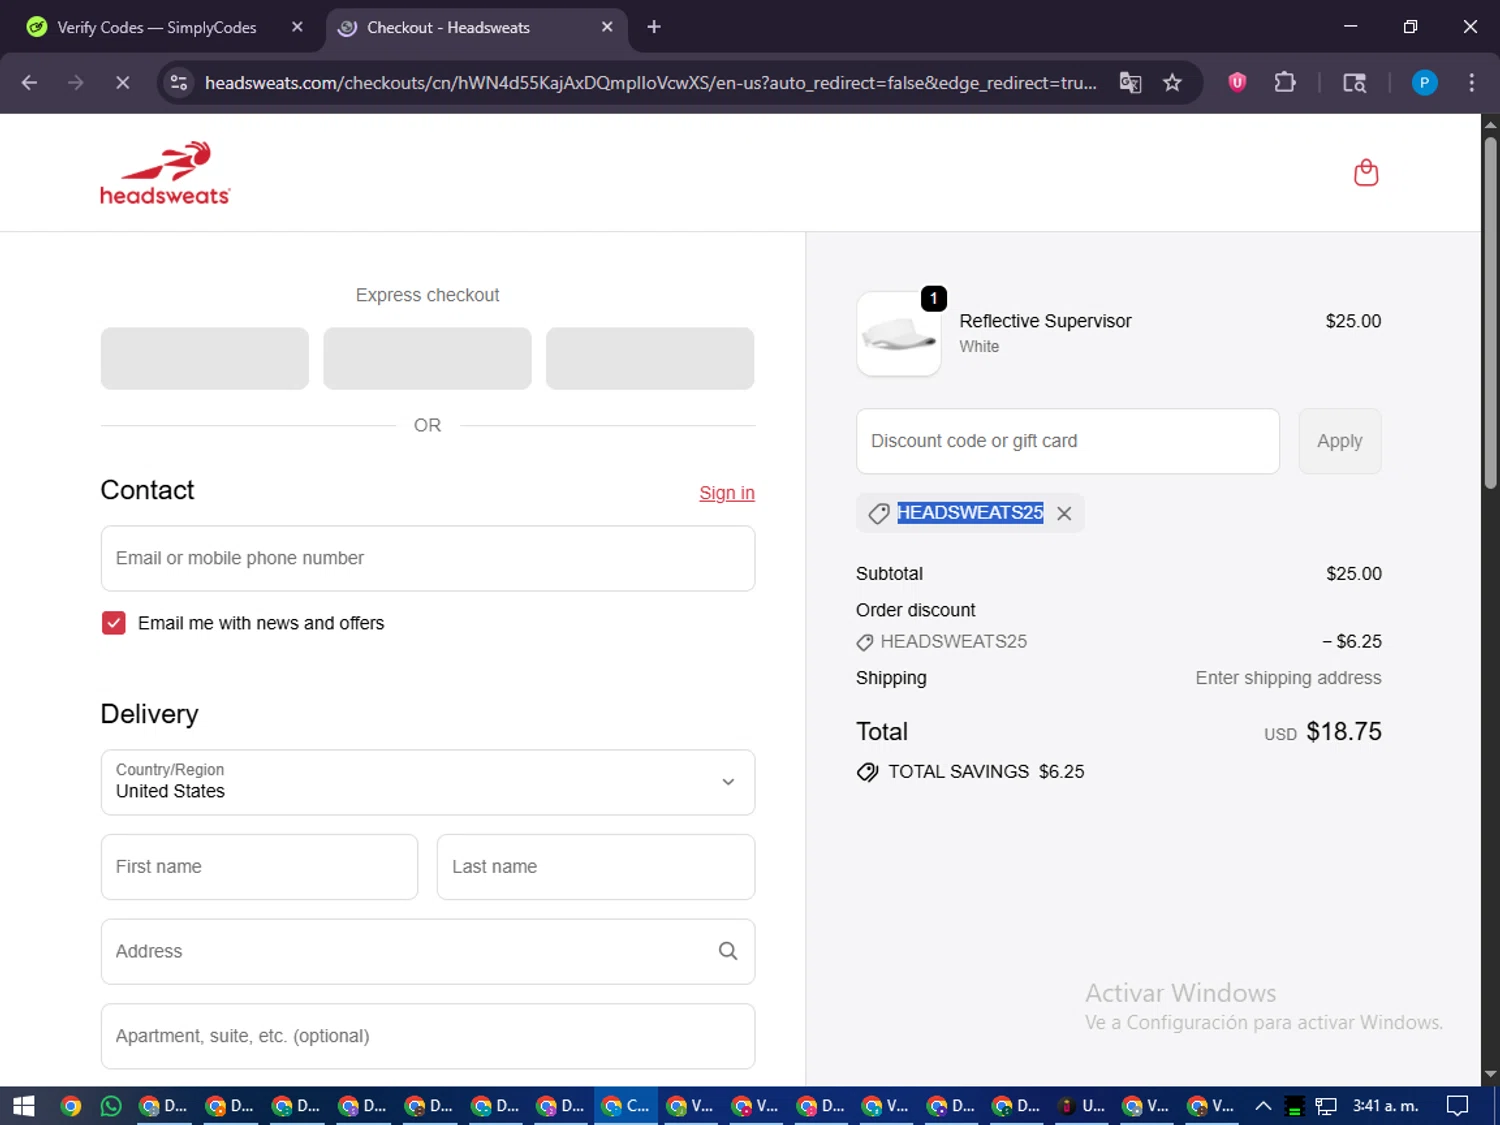Click the Headsweats logo
The height and width of the screenshot is (1125, 1500).
pos(165,173)
